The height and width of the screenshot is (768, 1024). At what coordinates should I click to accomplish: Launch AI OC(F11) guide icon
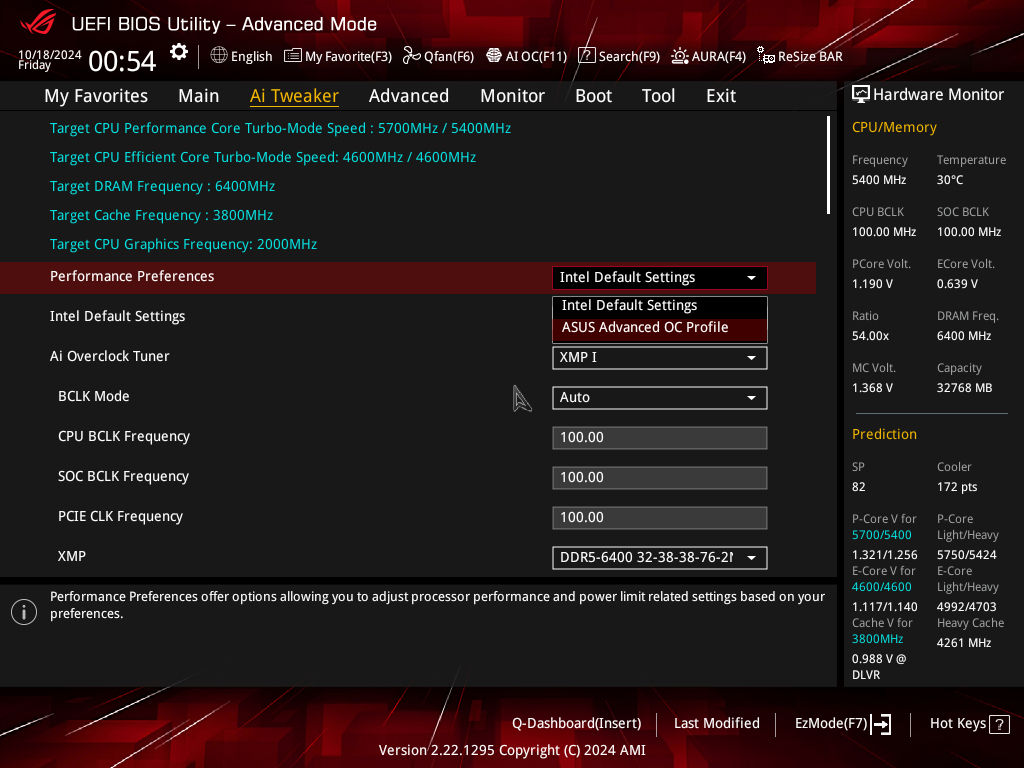pyautogui.click(x=494, y=56)
